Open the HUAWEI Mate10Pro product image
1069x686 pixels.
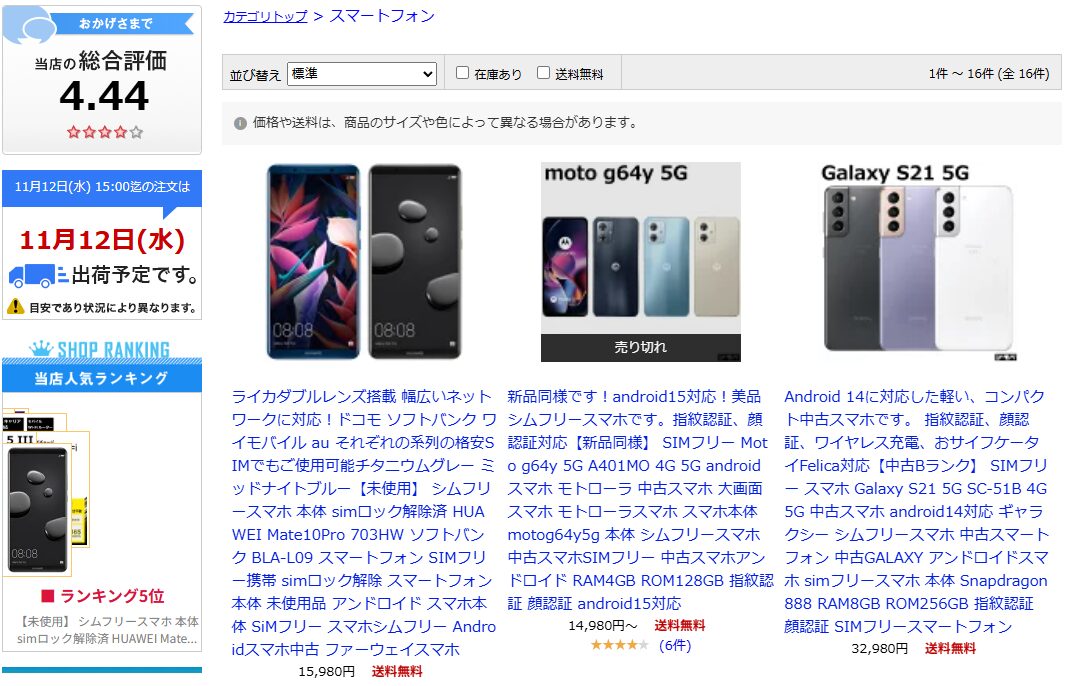click(x=364, y=261)
